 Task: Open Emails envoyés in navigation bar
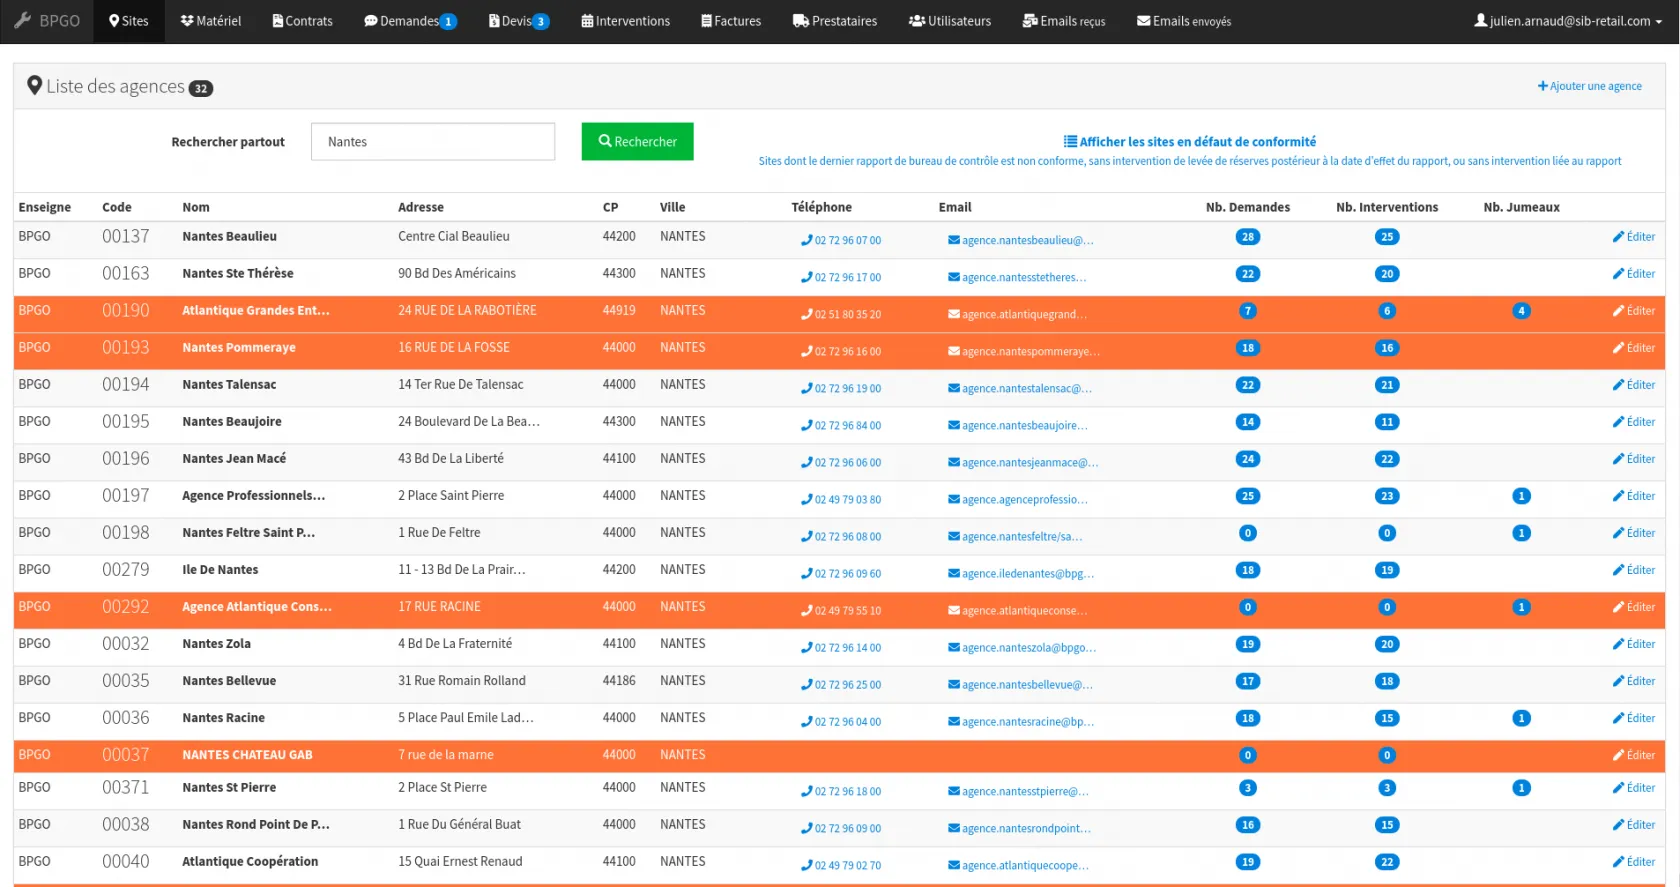1184,21
